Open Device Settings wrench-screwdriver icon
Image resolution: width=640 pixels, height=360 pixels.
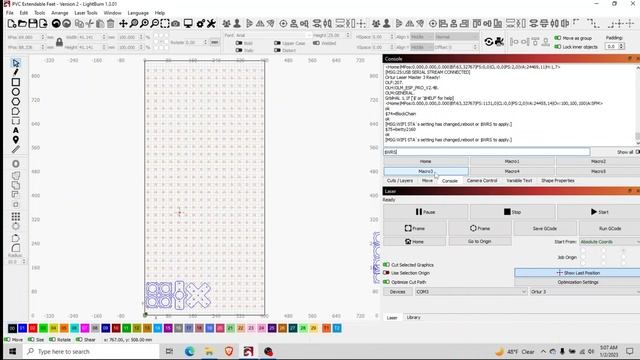coord(211,24)
